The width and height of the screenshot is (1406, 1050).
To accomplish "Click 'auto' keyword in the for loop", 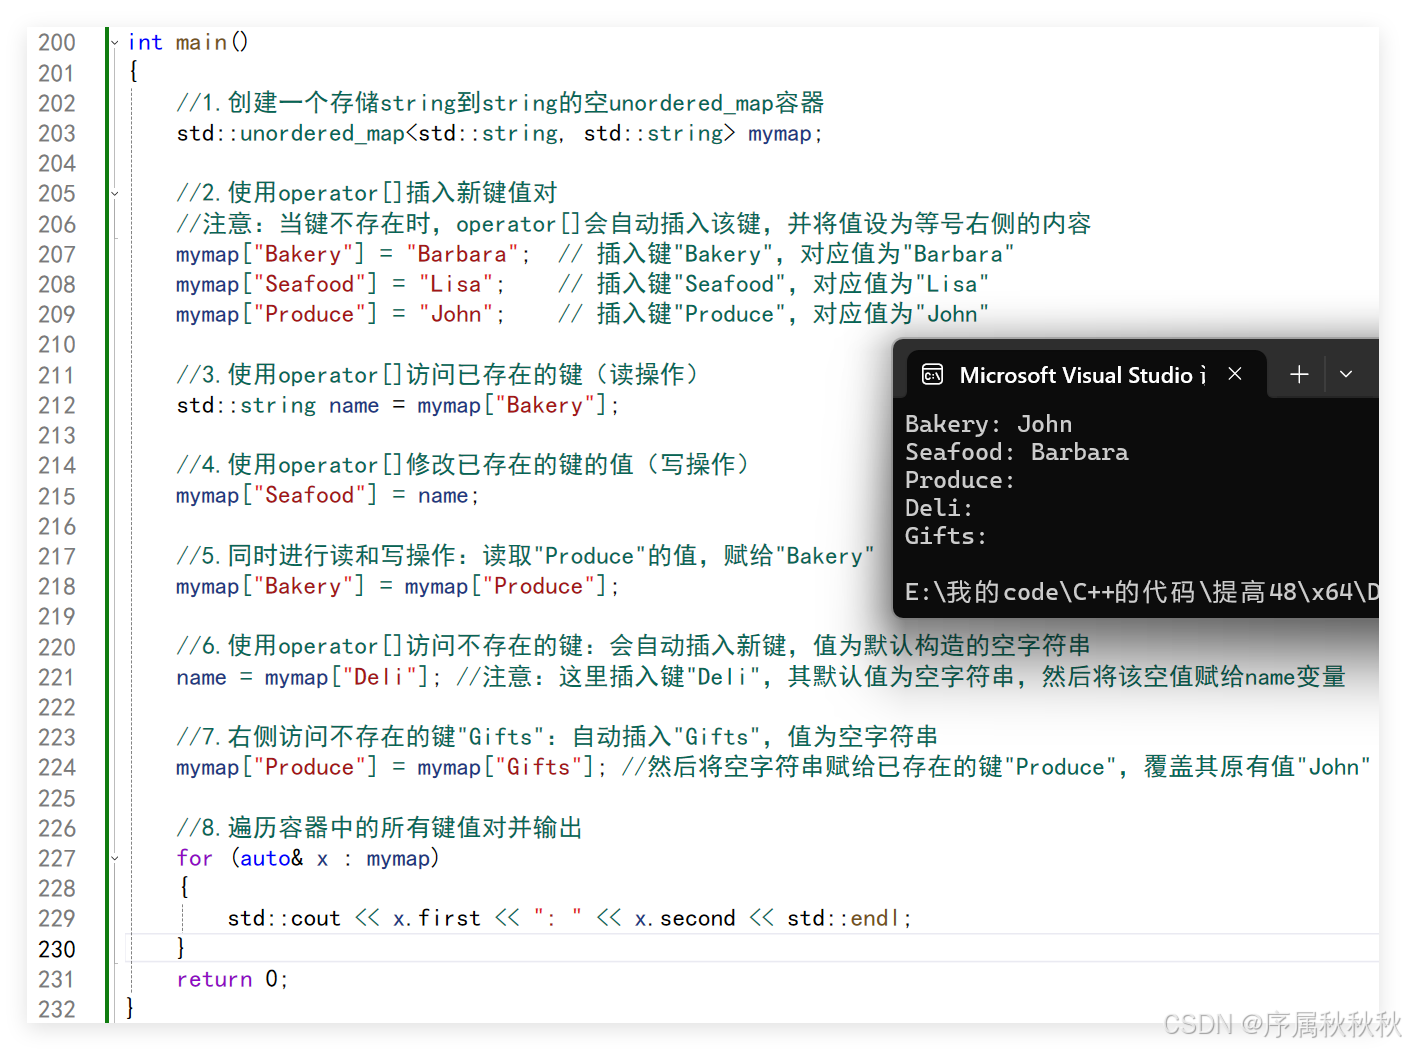I will [x=265, y=858].
